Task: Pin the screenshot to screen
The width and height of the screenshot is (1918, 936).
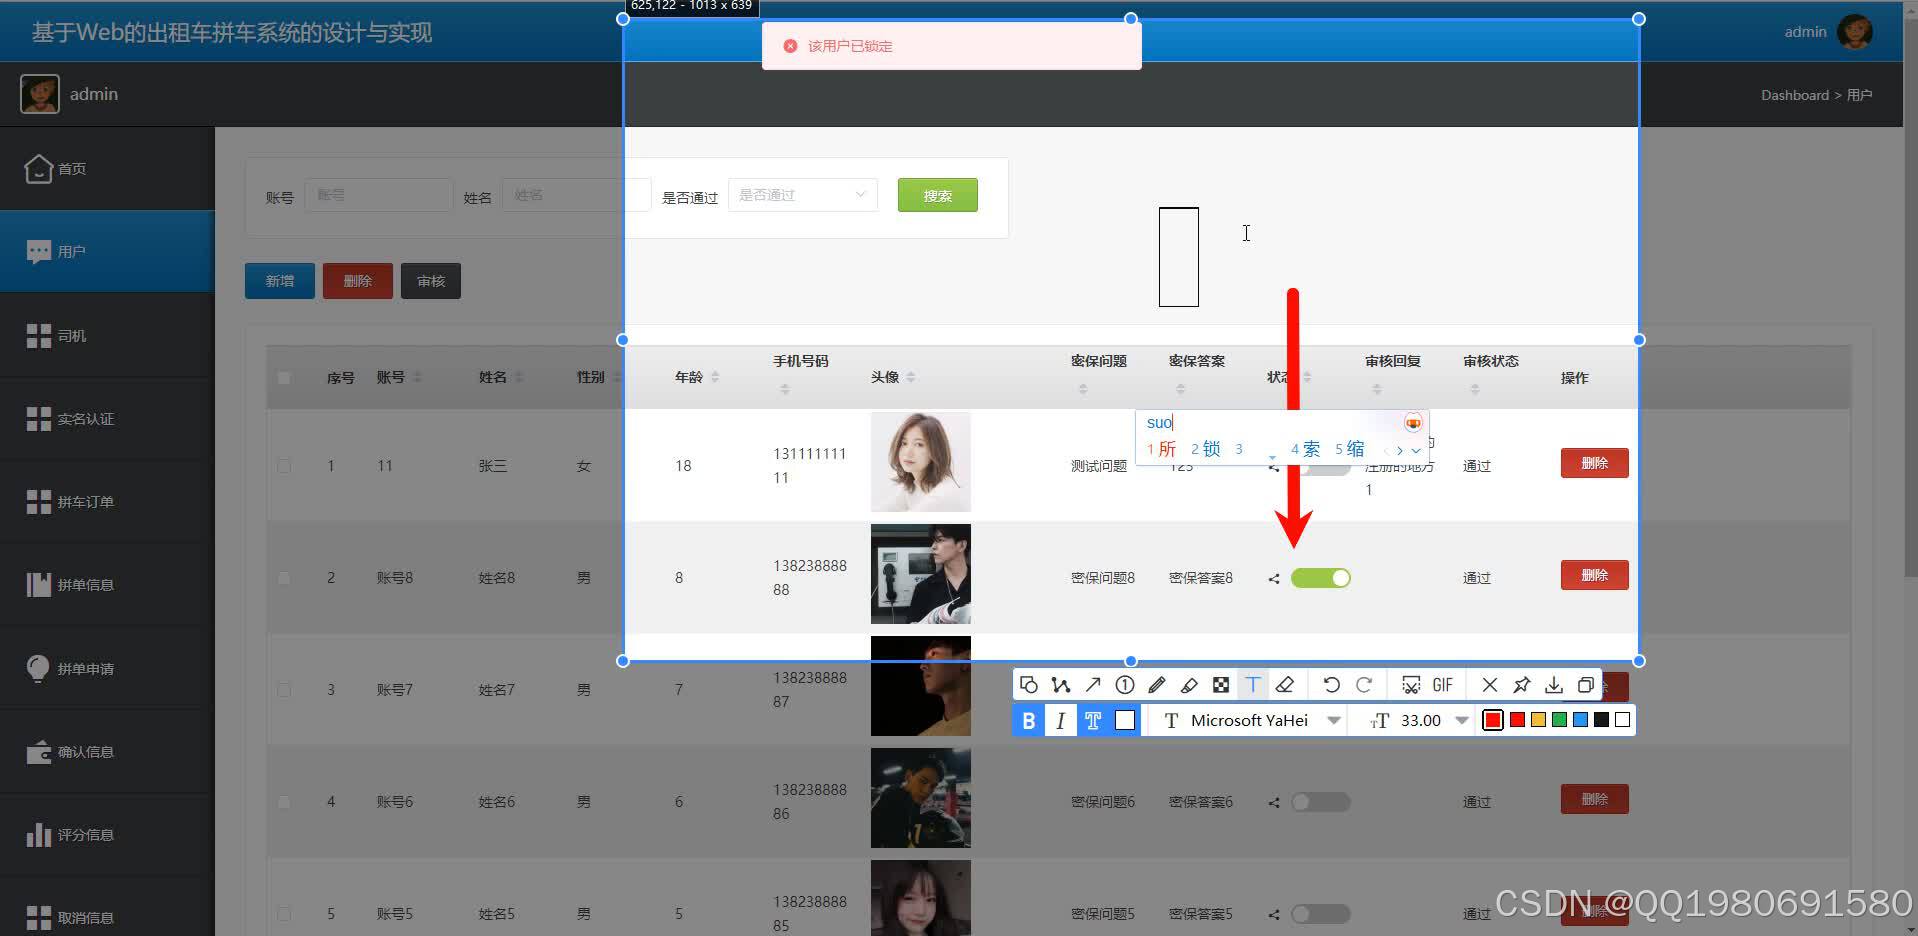Action: click(x=1522, y=685)
